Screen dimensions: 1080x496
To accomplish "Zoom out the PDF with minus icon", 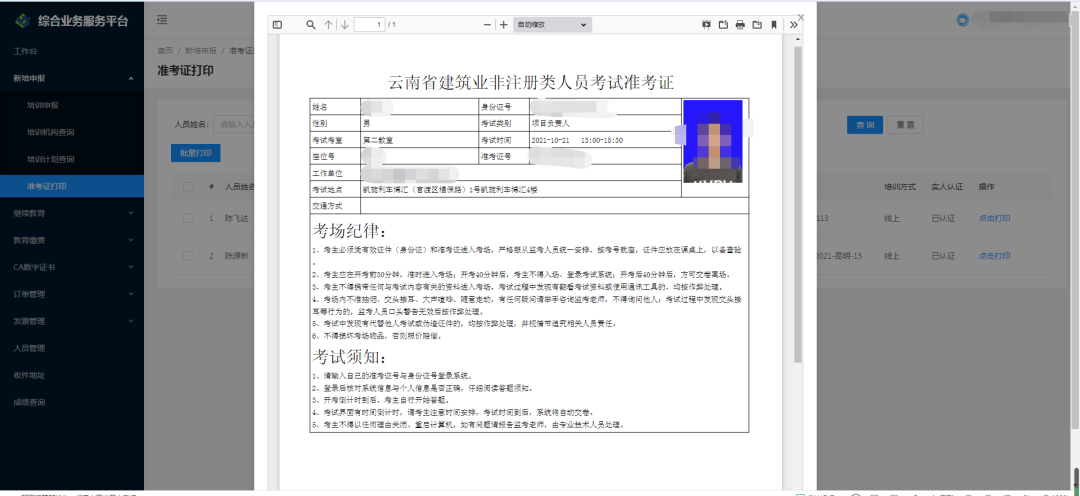I will [x=487, y=24].
